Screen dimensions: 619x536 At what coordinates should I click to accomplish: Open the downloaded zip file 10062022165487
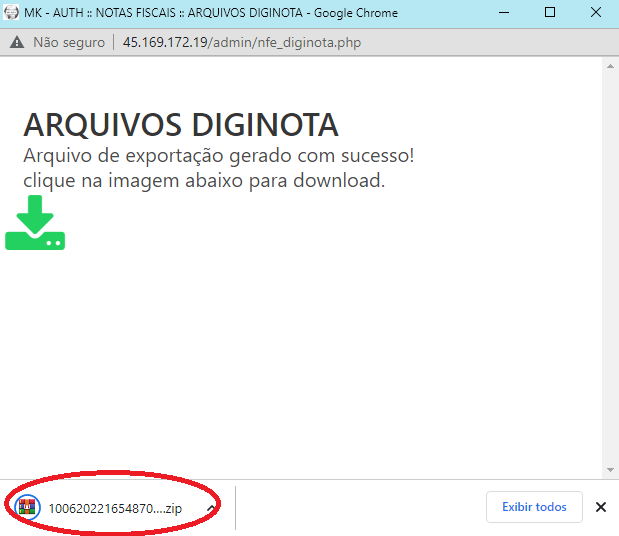click(115, 508)
